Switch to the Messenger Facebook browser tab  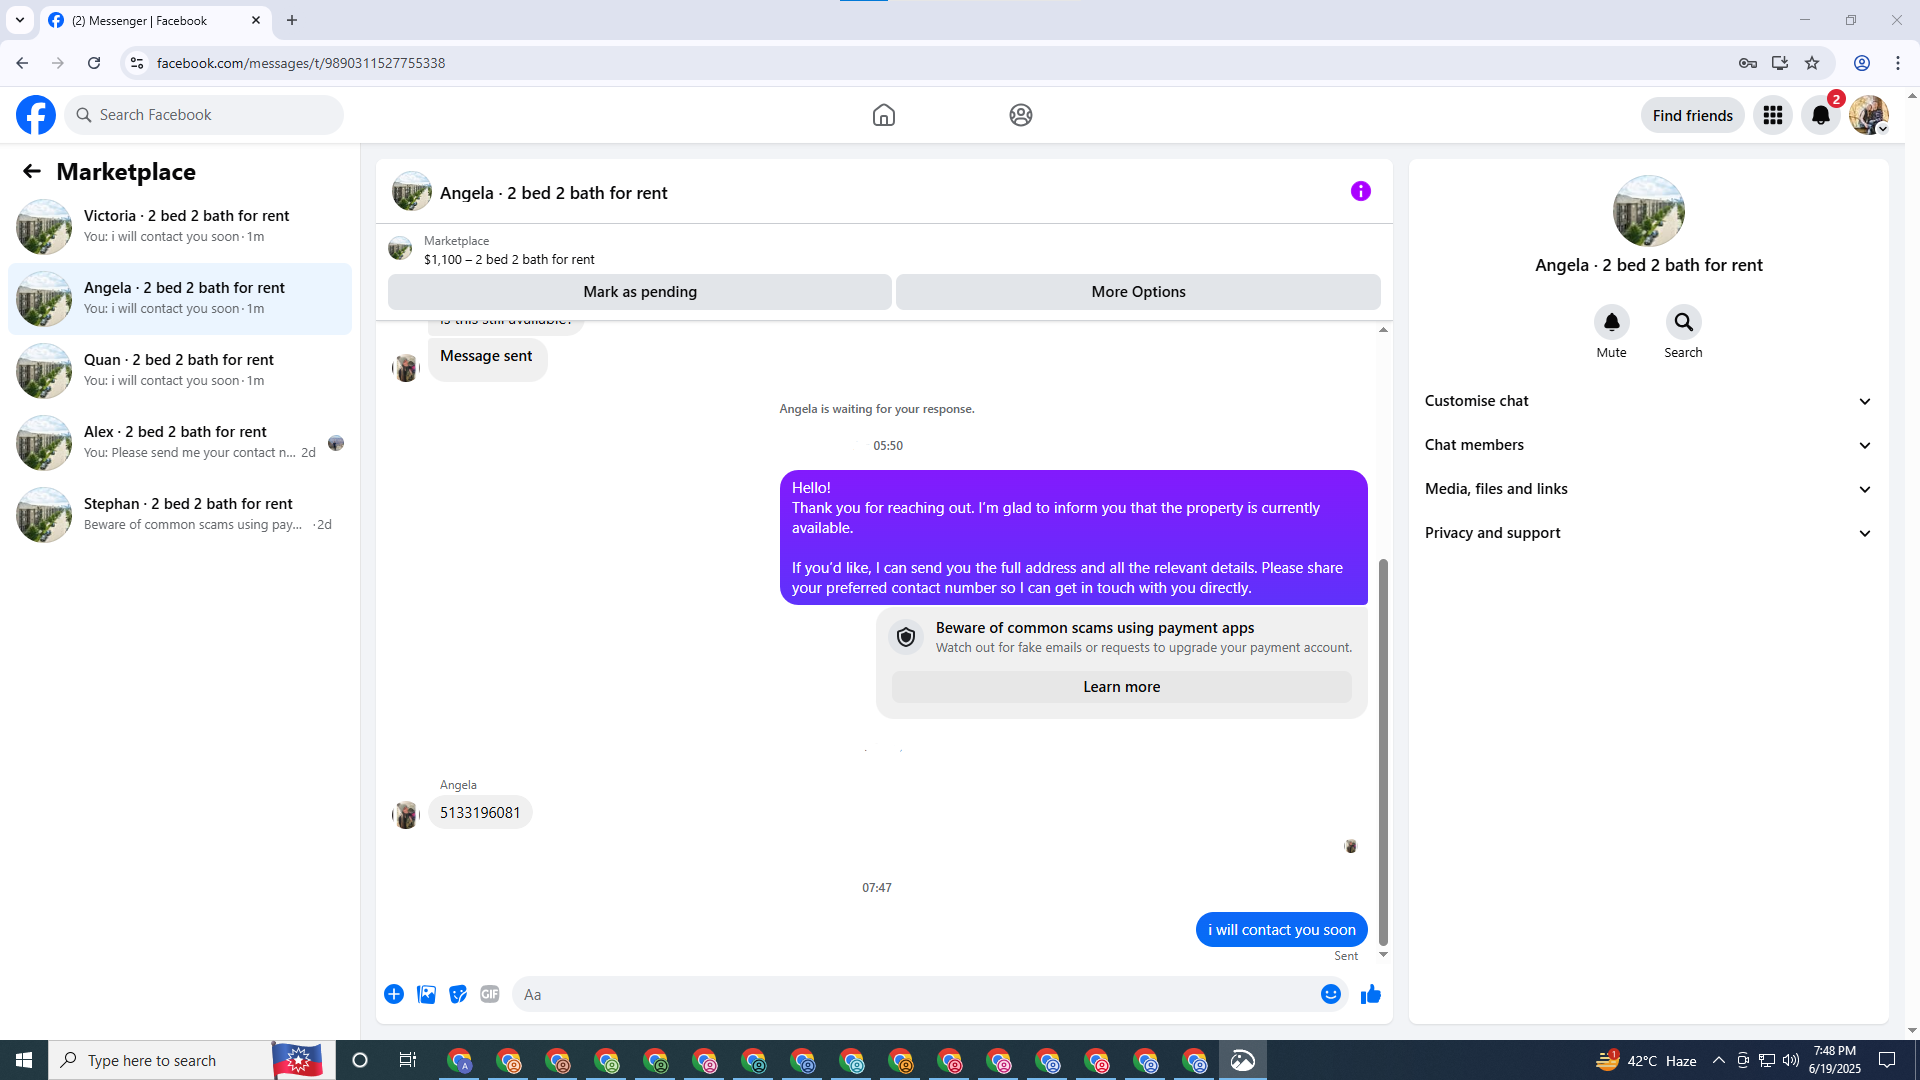coord(155,21)
